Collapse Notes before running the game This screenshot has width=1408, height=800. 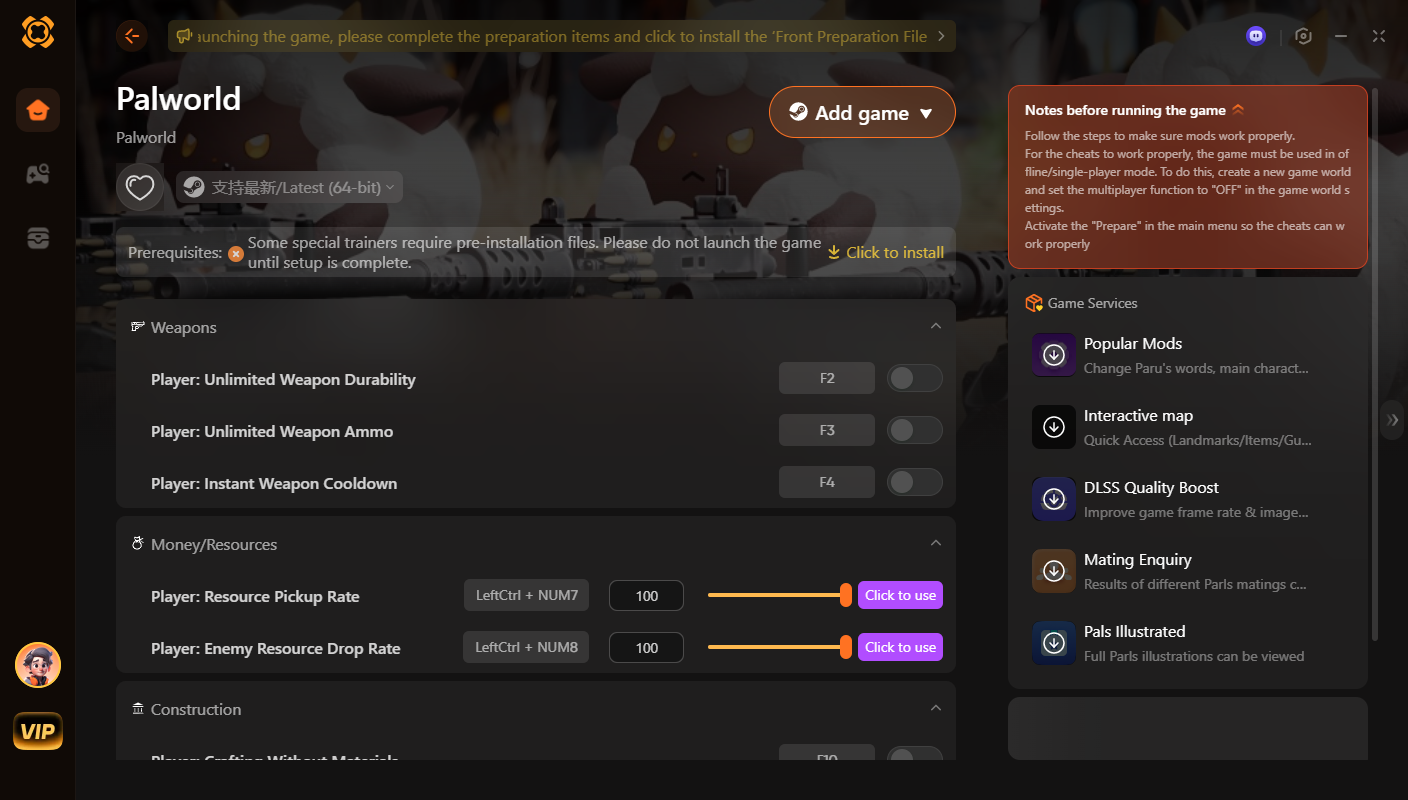click(x=1238, y=110)
